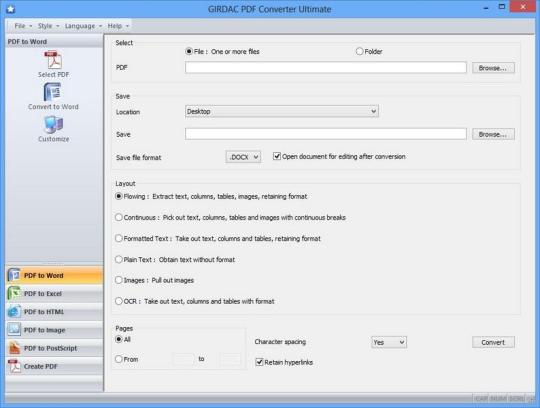Image resolution: width=540 pixels, height=408 pixels.
Task: Click the PDF to PostScript sidebar icon
Action: tap(14, 348)
